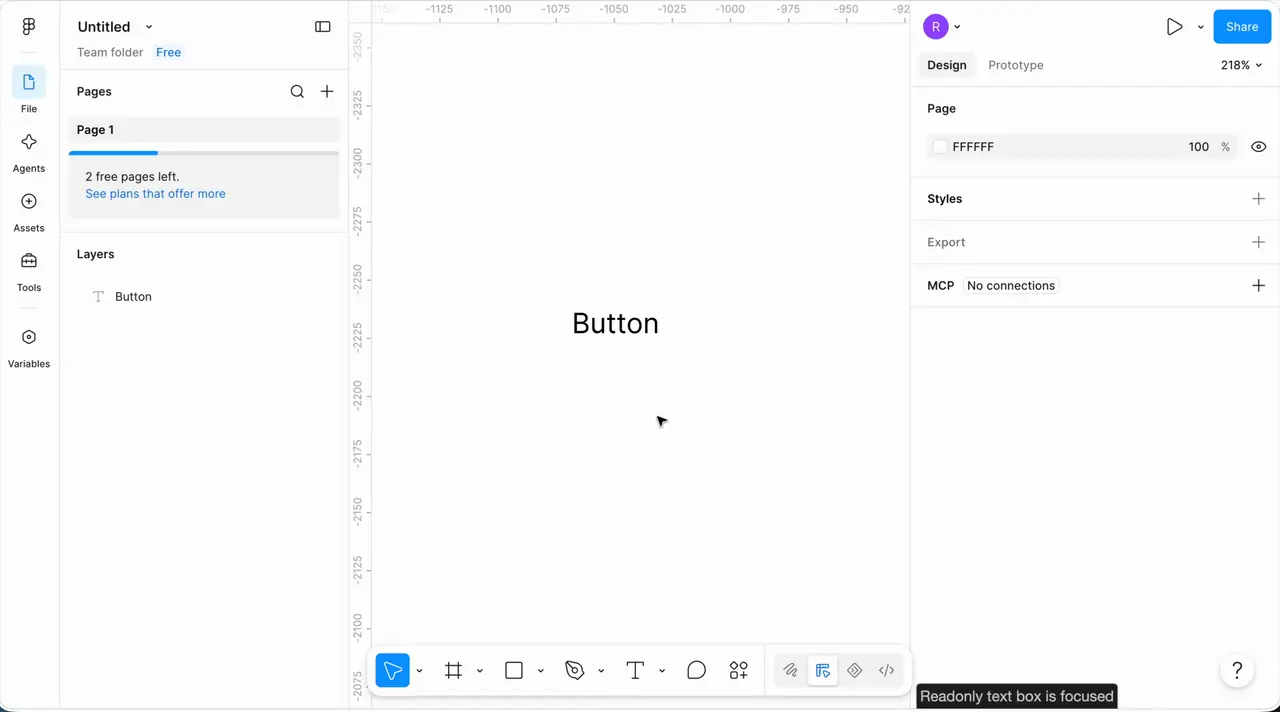Click the Layers panel heading
Viewport: 1280px width, 712px height.
point(95,254)
